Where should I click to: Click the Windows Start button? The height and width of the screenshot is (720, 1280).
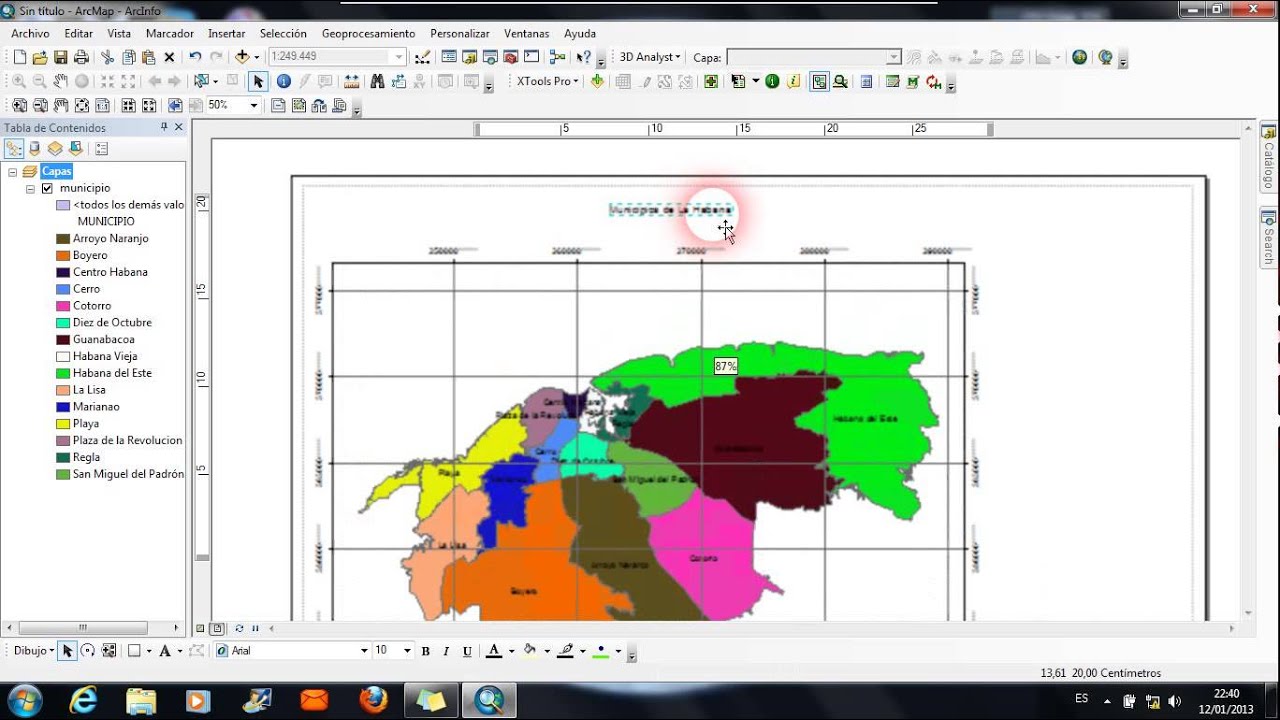tap(24, 699)
